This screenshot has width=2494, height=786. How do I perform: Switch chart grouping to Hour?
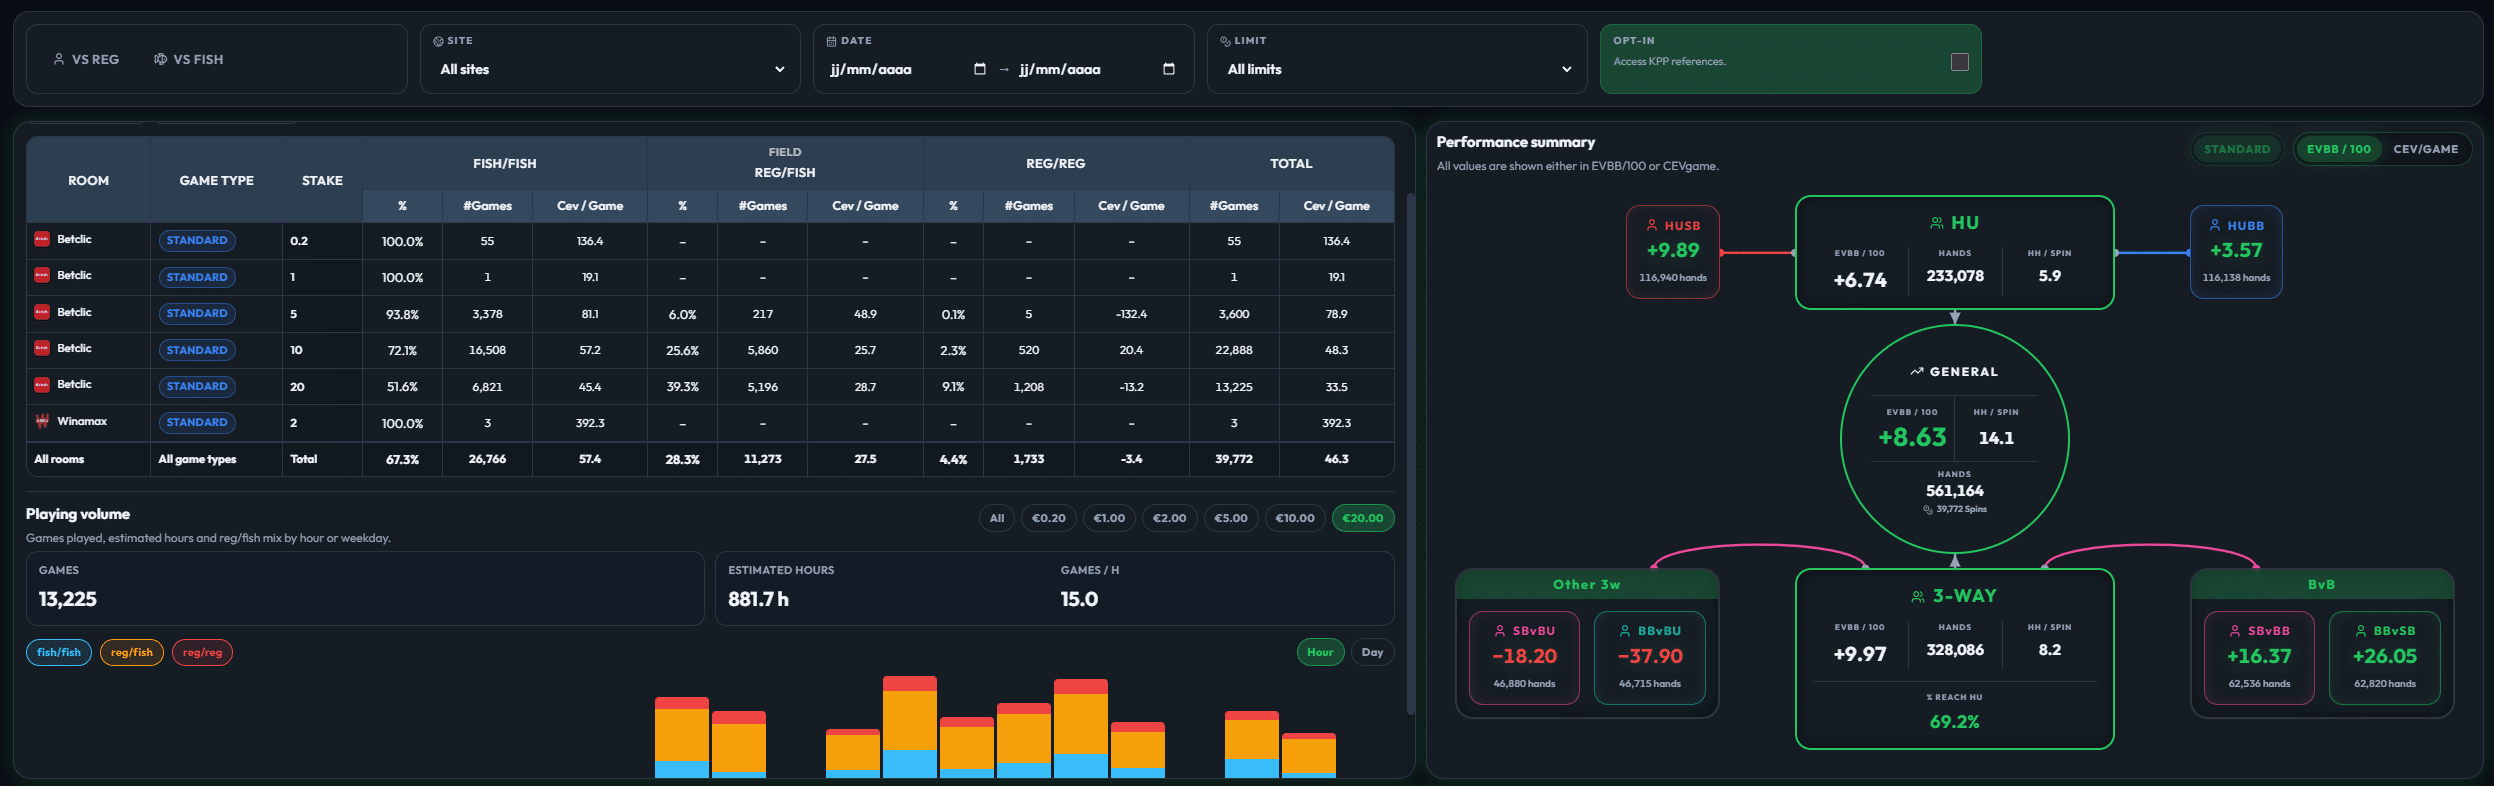[1320, 652]
